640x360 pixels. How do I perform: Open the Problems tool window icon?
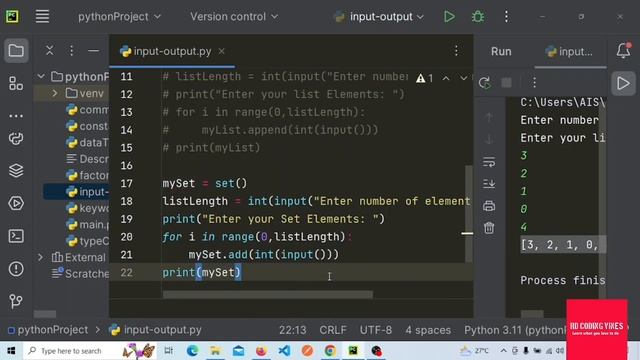point(16,269)
